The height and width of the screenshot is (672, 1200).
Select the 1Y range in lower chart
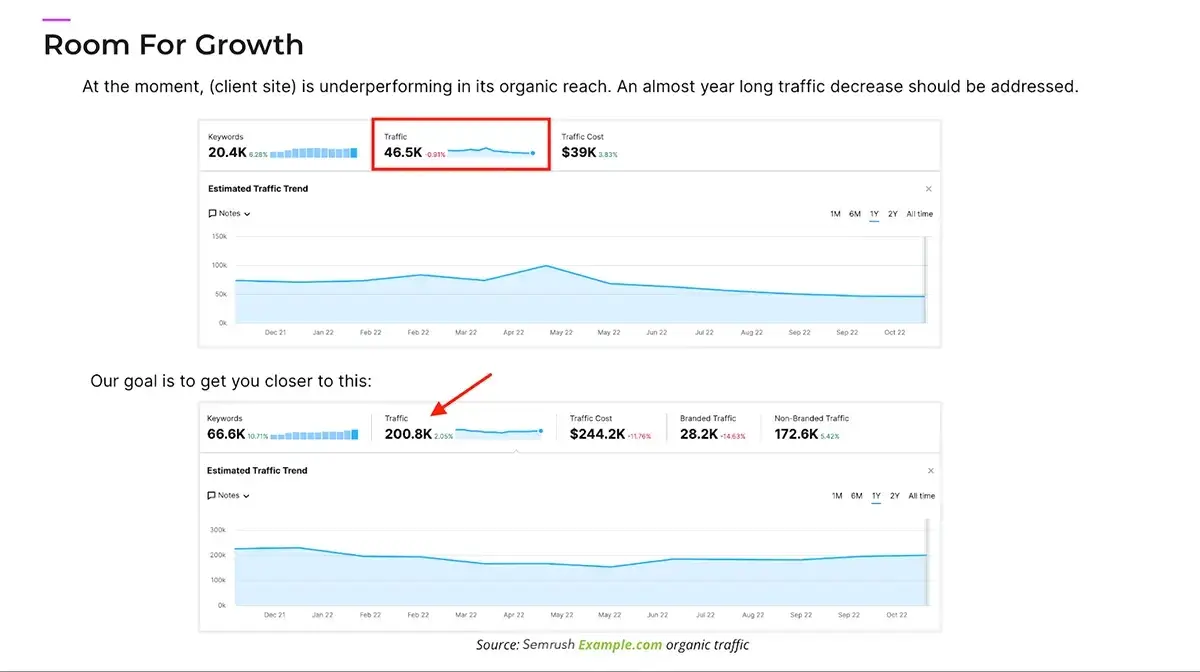click(x=876, y=496)
